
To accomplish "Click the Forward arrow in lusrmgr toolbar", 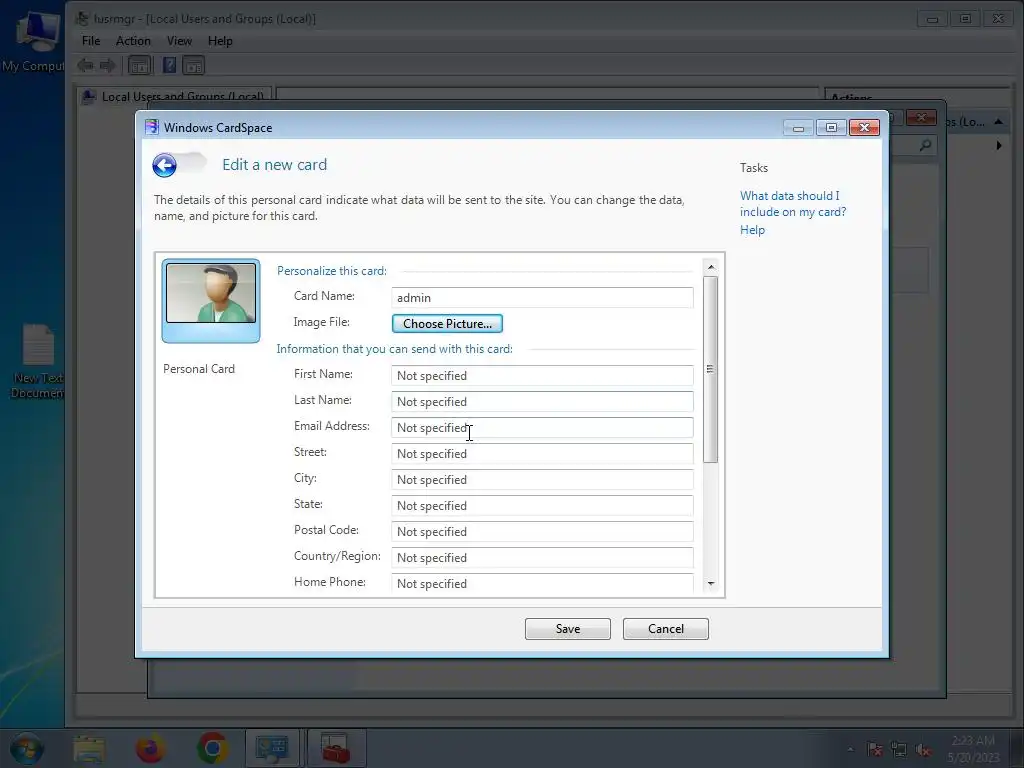I will 108,65.
